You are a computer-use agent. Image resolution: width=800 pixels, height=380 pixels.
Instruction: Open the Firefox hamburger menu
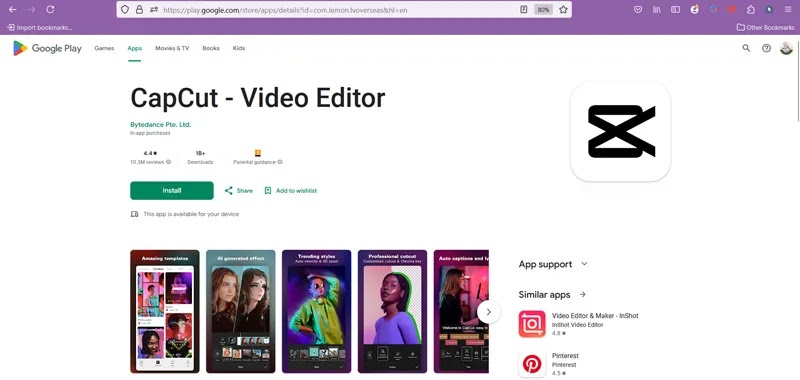[x=788, y=9]
